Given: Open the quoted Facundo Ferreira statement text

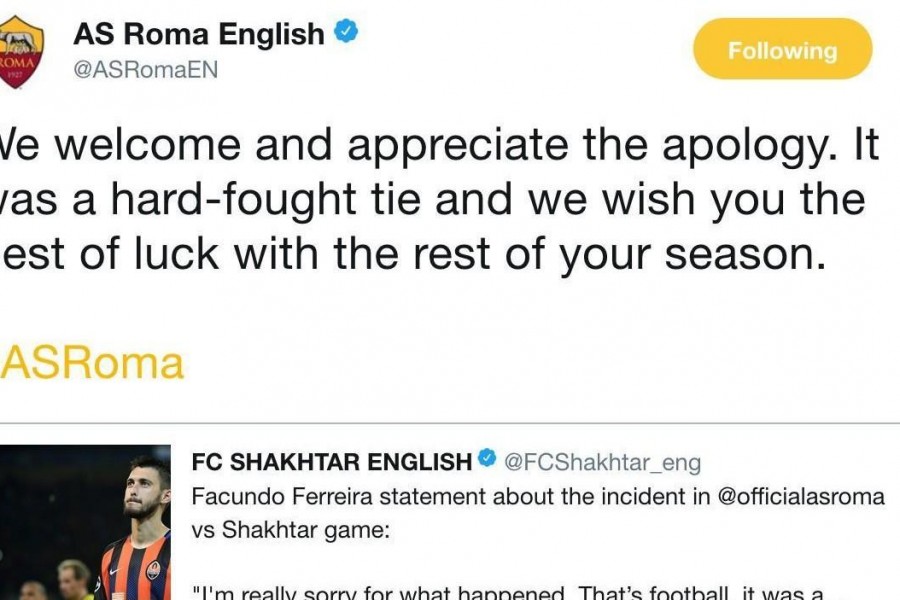Looking at the screenshot, I should tap(538, 513).
